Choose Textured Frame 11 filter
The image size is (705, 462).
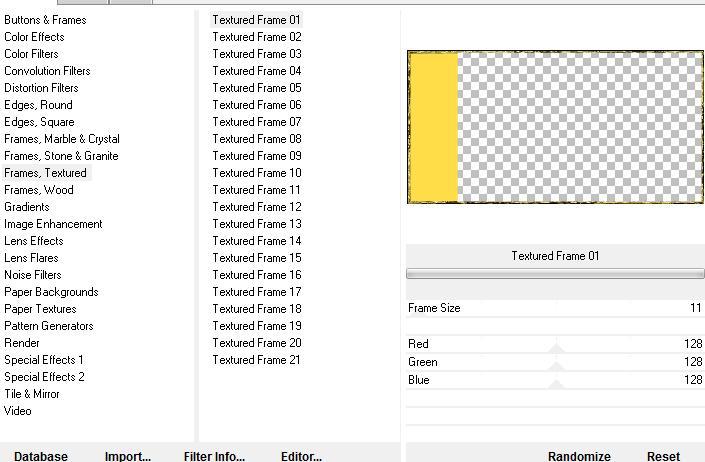click(256, 190)
